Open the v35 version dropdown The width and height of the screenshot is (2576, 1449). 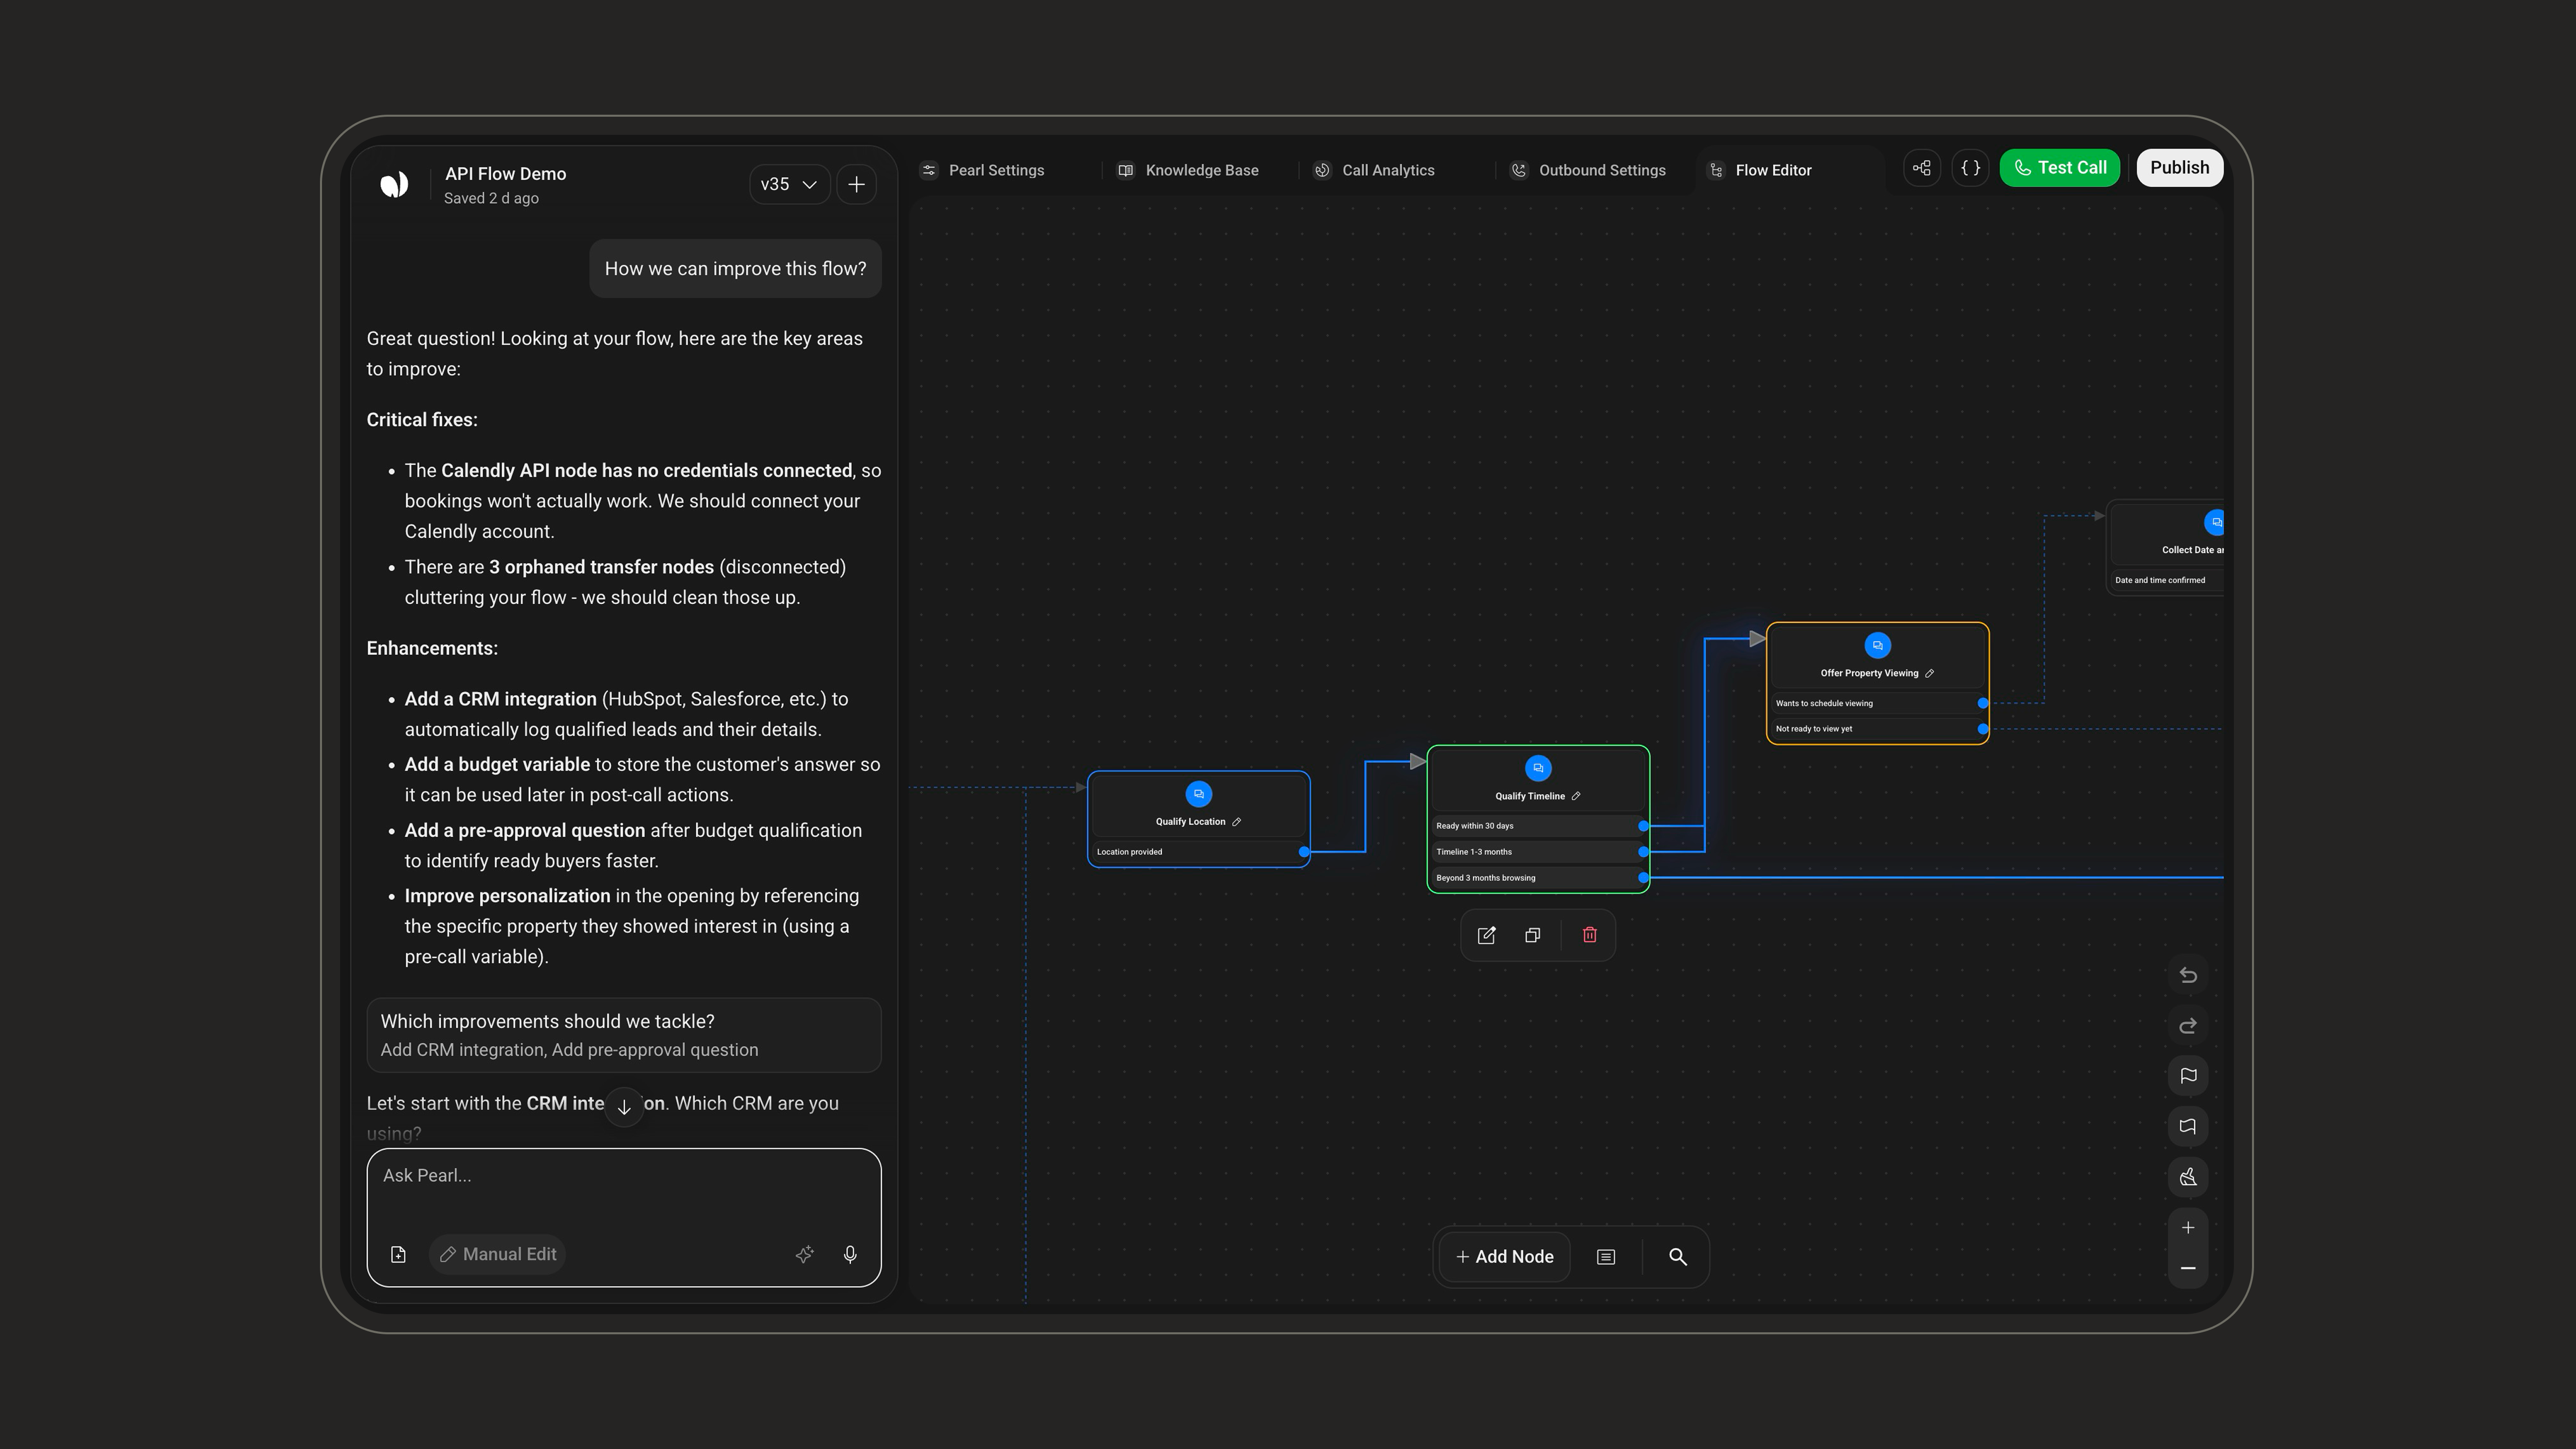[789, 184]
